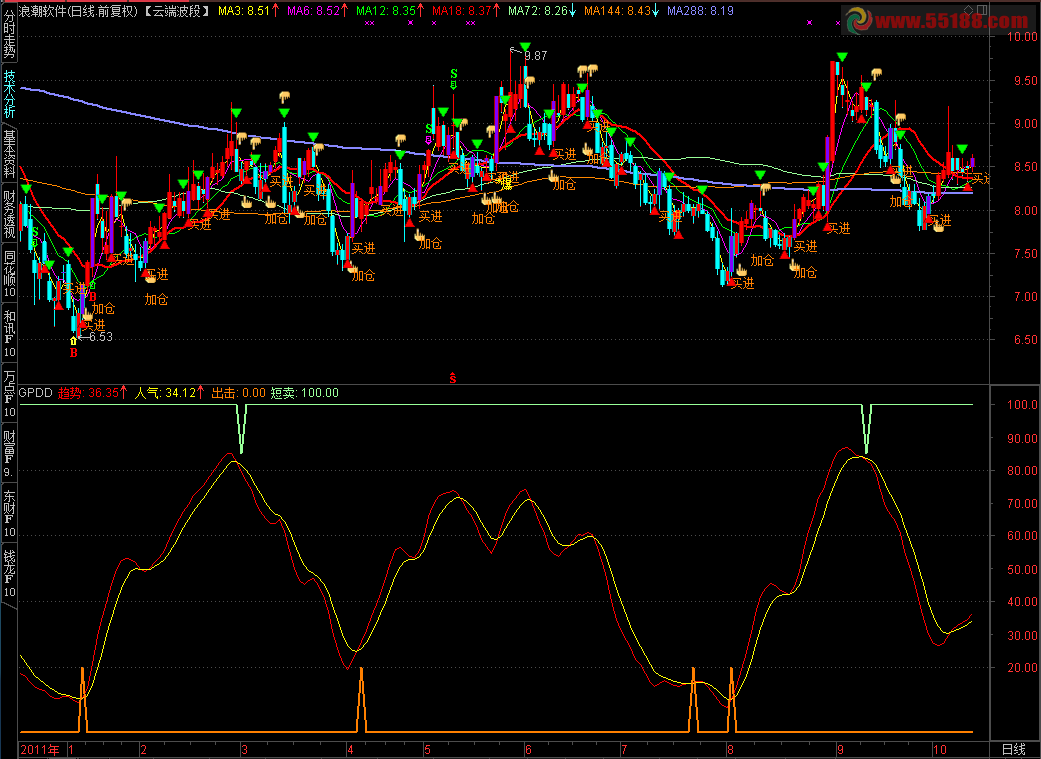Click the 2011年 label on time axis
Image resolution: width=1041 pixels, height=759 pixels.
click(x=40, y=750)
